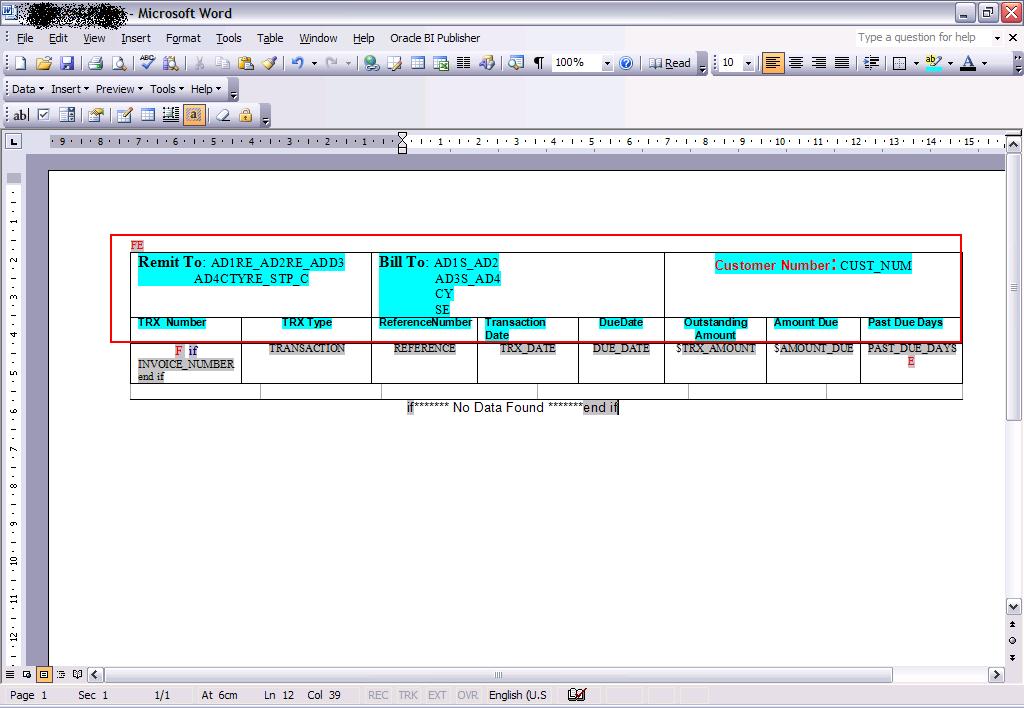
Task: Open the Preview dropdown menu
Action: (x=115, y=89)
